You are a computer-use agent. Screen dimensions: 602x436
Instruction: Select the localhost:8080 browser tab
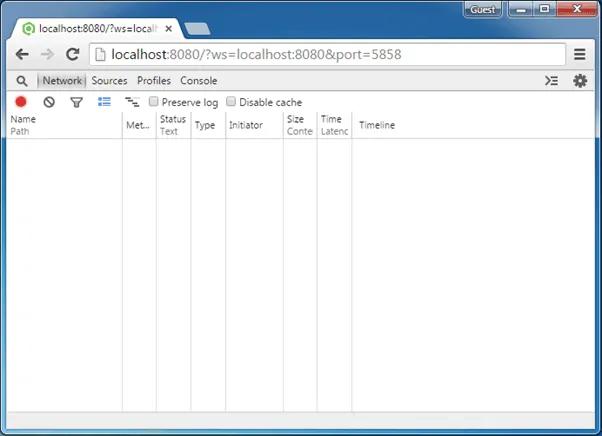[96, 28]
